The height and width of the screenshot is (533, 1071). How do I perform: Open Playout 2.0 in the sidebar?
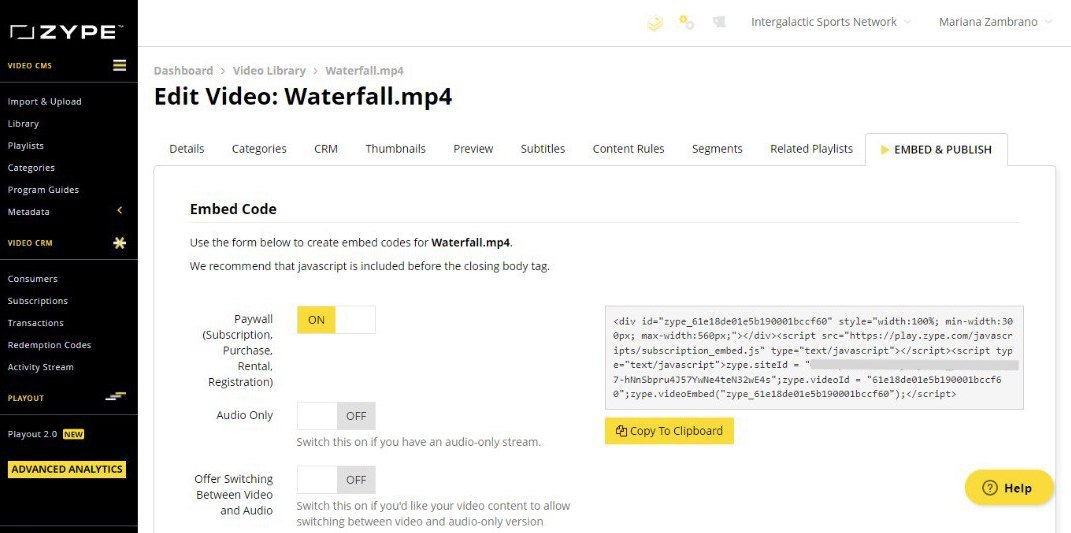click(32, 434)
